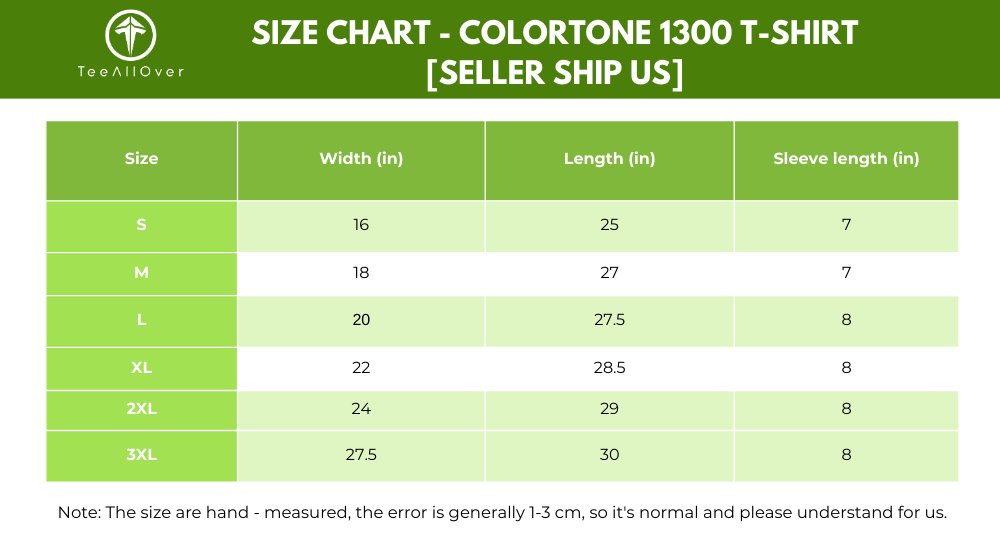Viewport: 1000px width, 550px height.
Task: Click length value 27.5 for size L
Action: click(609, 320)
